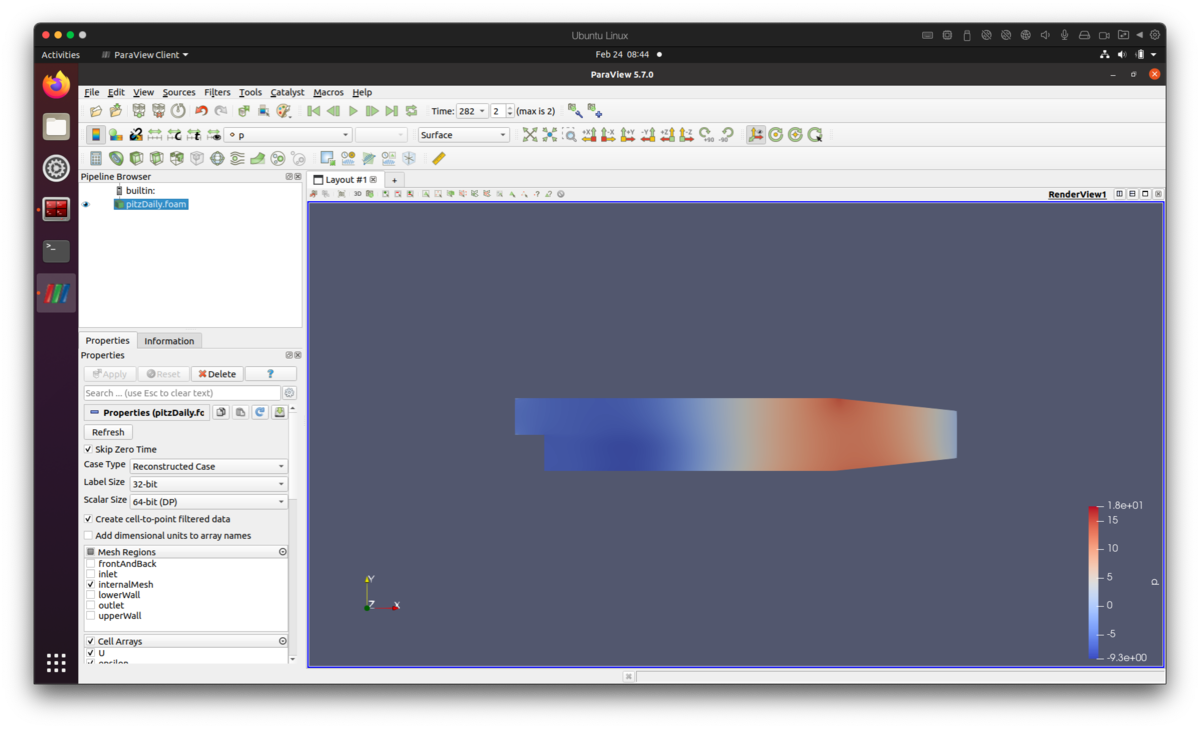Click the help question mark button
The image size is (1200, 729).
point(270,374)
